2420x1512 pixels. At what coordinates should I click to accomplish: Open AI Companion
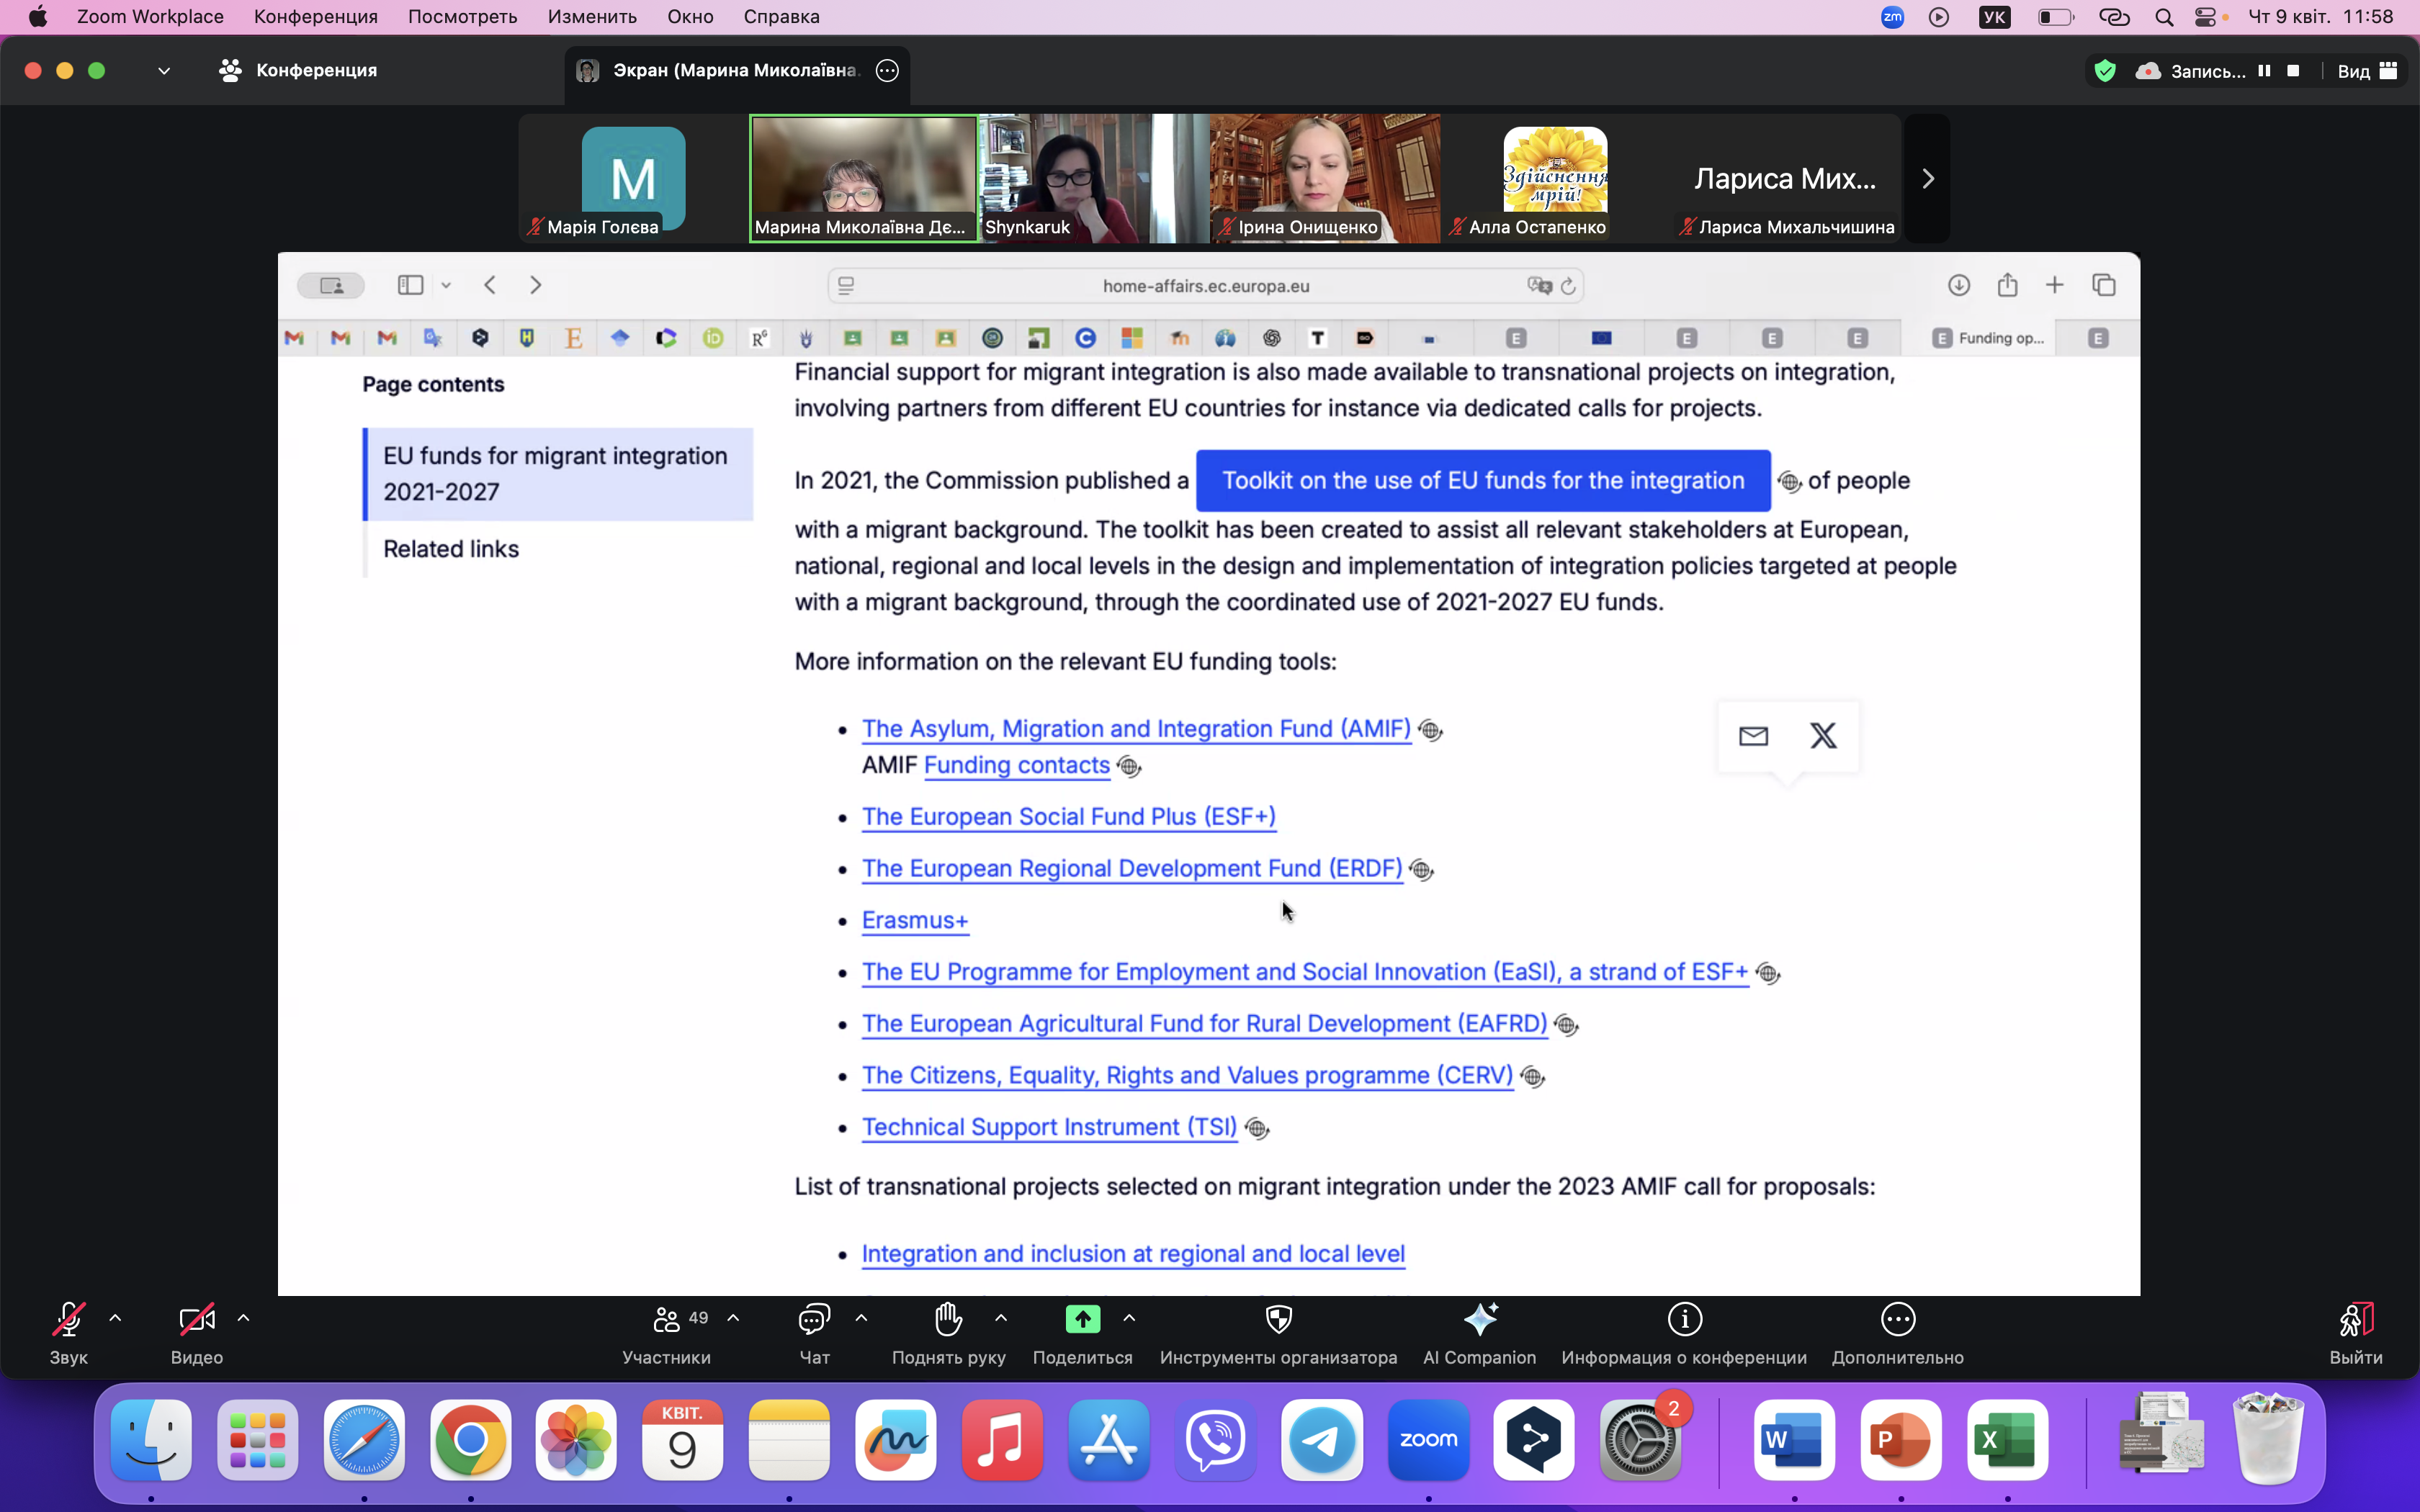click(1479, 1320)
